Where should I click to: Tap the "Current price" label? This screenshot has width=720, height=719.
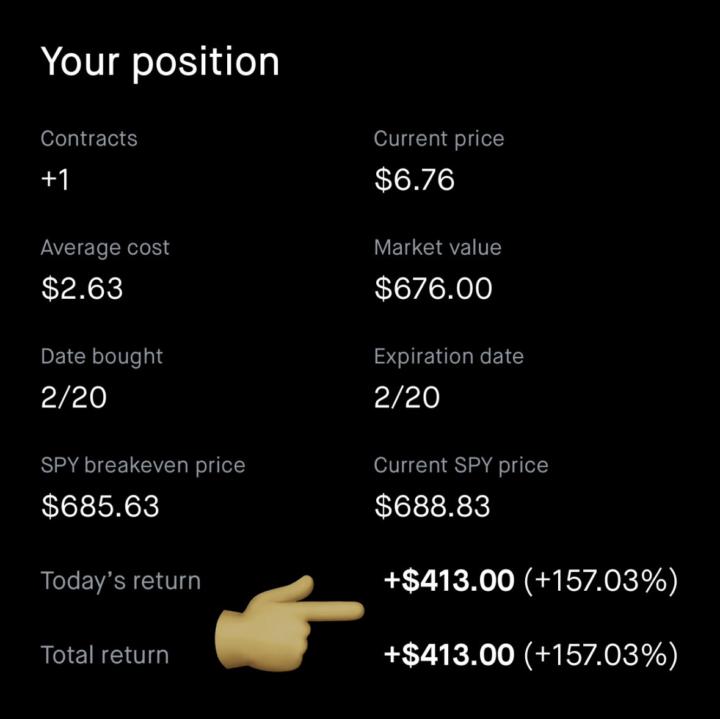pyautogui.click(x=438, y=139)
